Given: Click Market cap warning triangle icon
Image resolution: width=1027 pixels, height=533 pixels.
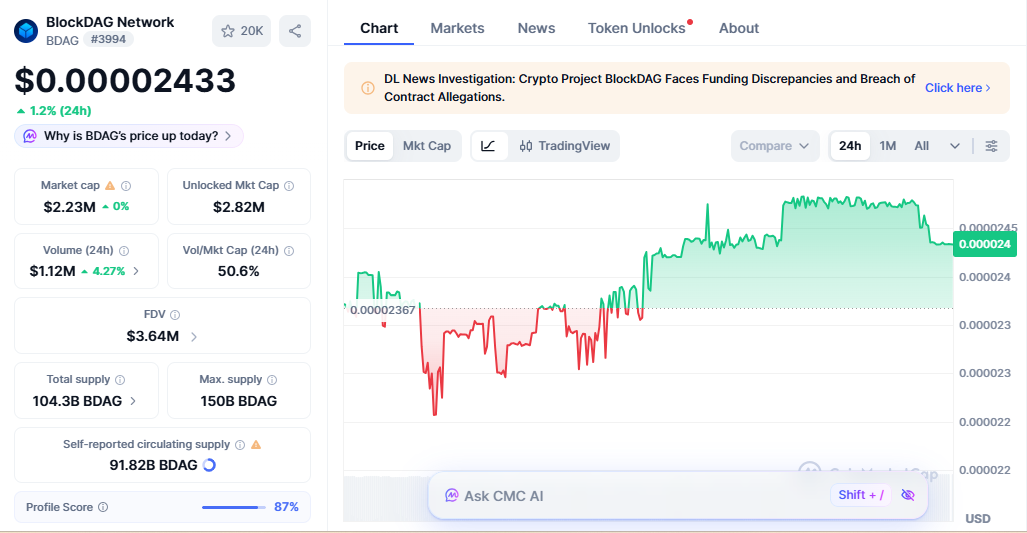Looking at the screenshot, I should [x=110, y=185].
